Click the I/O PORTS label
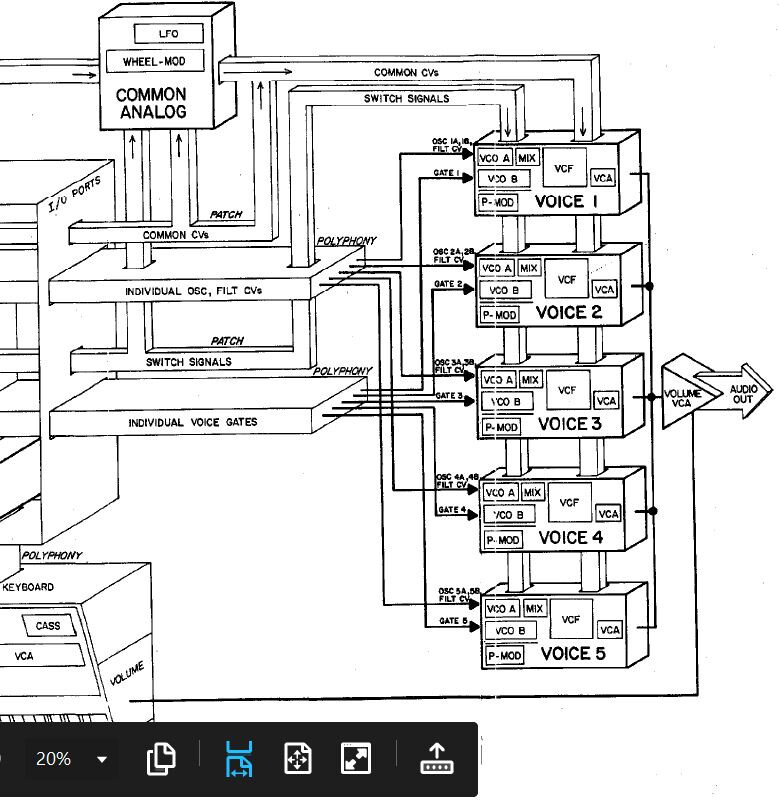This screenshot has height=806, width=779. (75, 195)
